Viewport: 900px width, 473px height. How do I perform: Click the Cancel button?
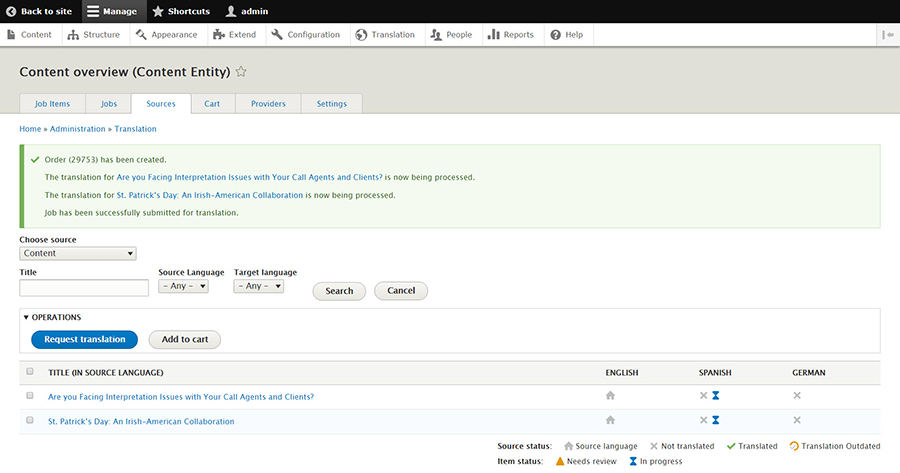[x=401, y=290]
